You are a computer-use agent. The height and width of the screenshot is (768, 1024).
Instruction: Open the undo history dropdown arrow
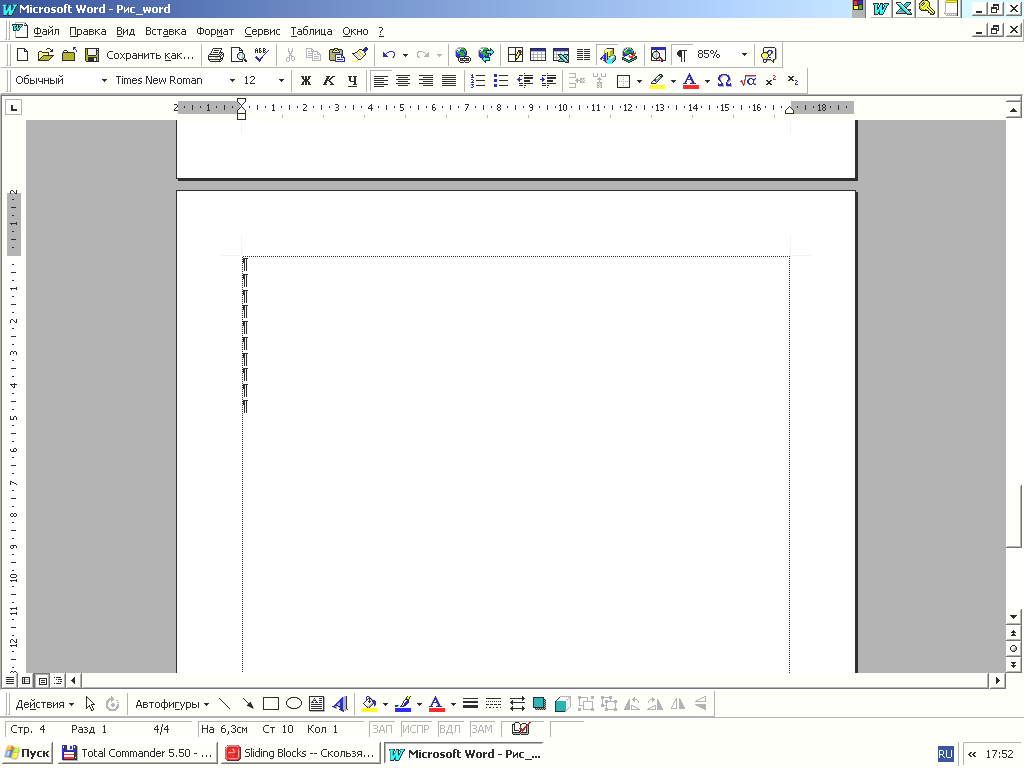coord(406,55)
